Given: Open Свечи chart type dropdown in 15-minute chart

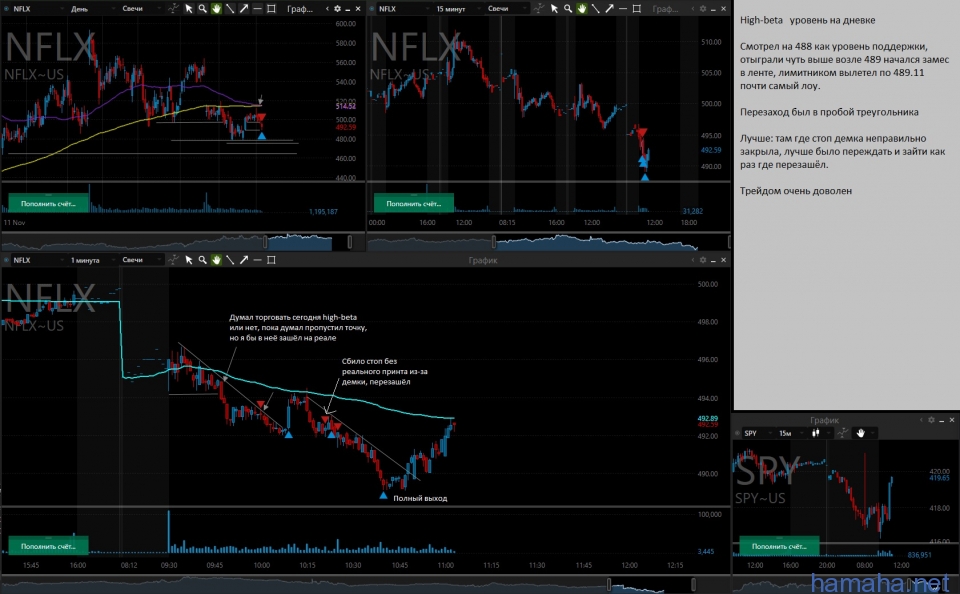Looking at the screenshot, I should pyautogui.click(x=506, y=9).
